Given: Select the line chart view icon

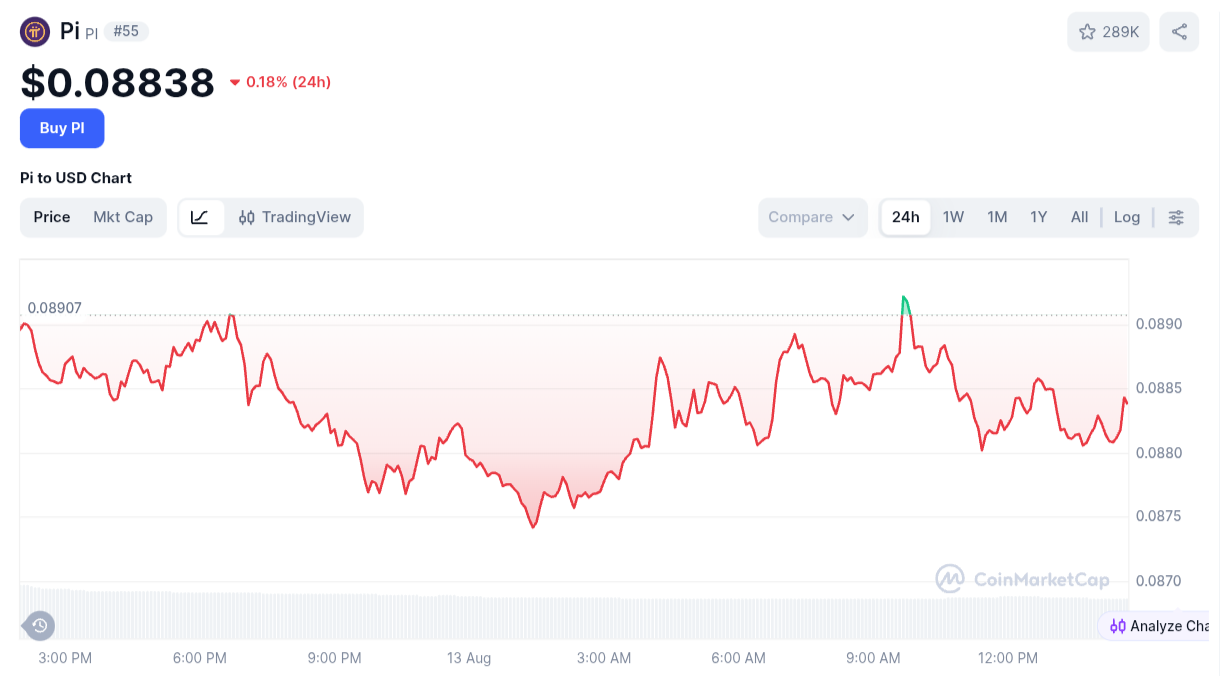Looking at the screenshot, I should (x=201, y=217).
